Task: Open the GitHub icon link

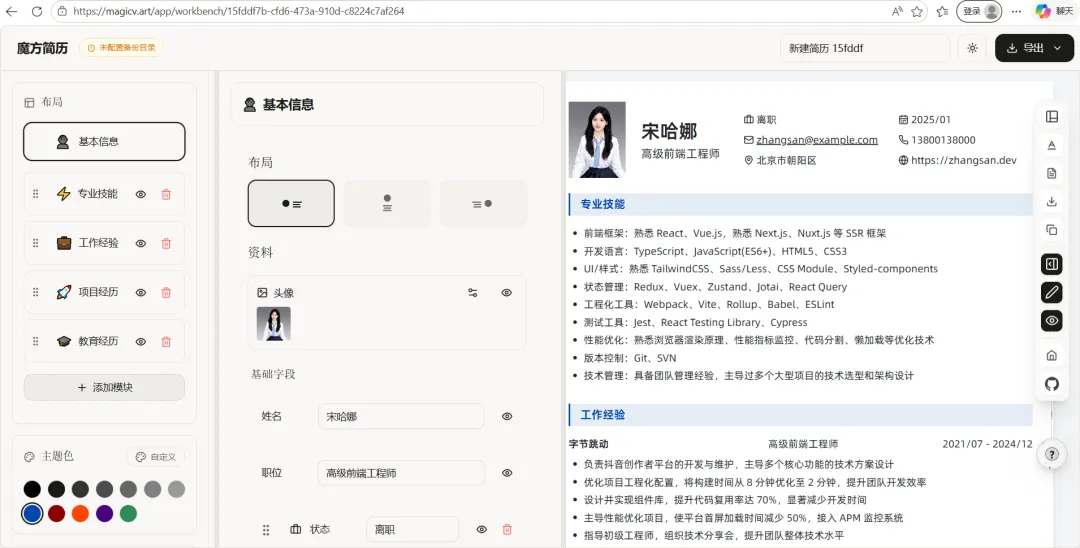Action: [1051, 383]
